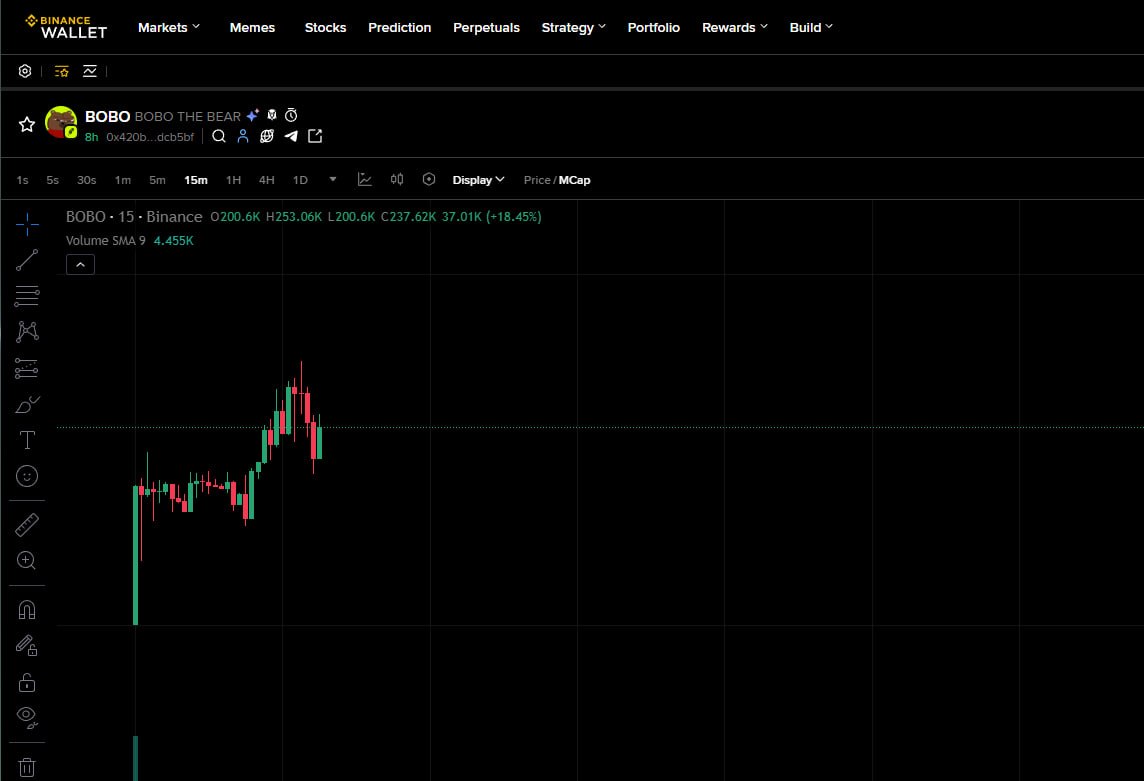This screenshot has width=1144, height=781.
Task: Toggle lock all drawings padlock
Action: coord(27,682)
